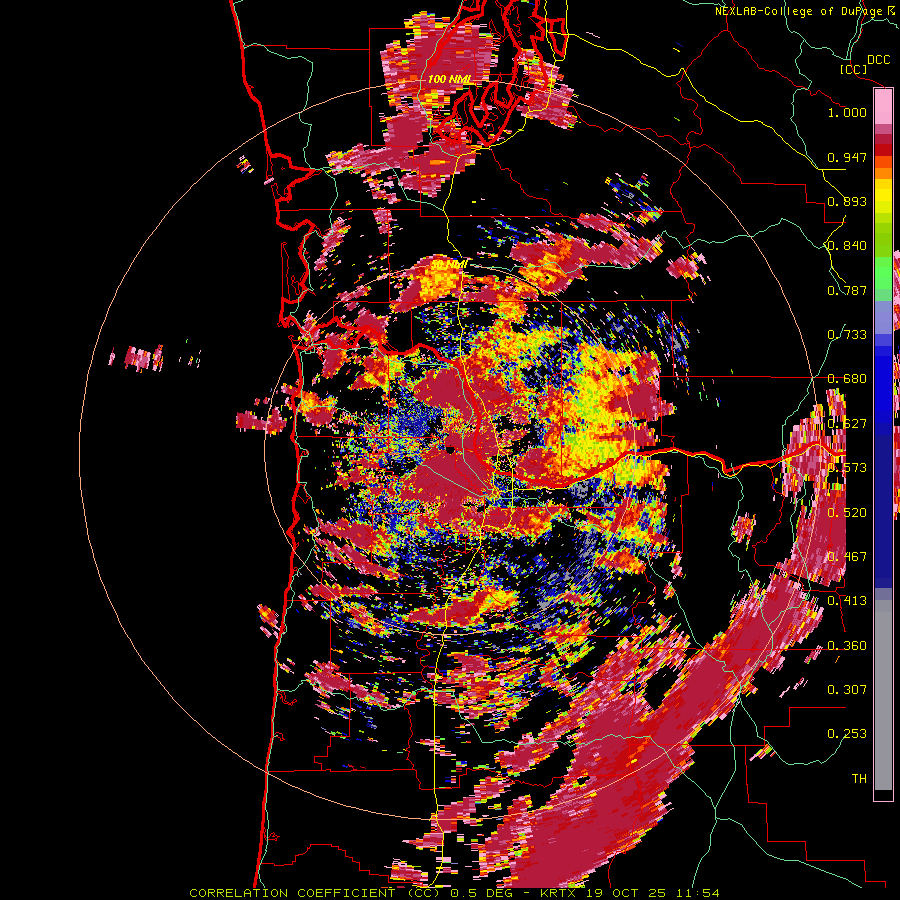Click the 0.733 legend value
The width and height of the screenshot is (900, 900).
[847, 335]
